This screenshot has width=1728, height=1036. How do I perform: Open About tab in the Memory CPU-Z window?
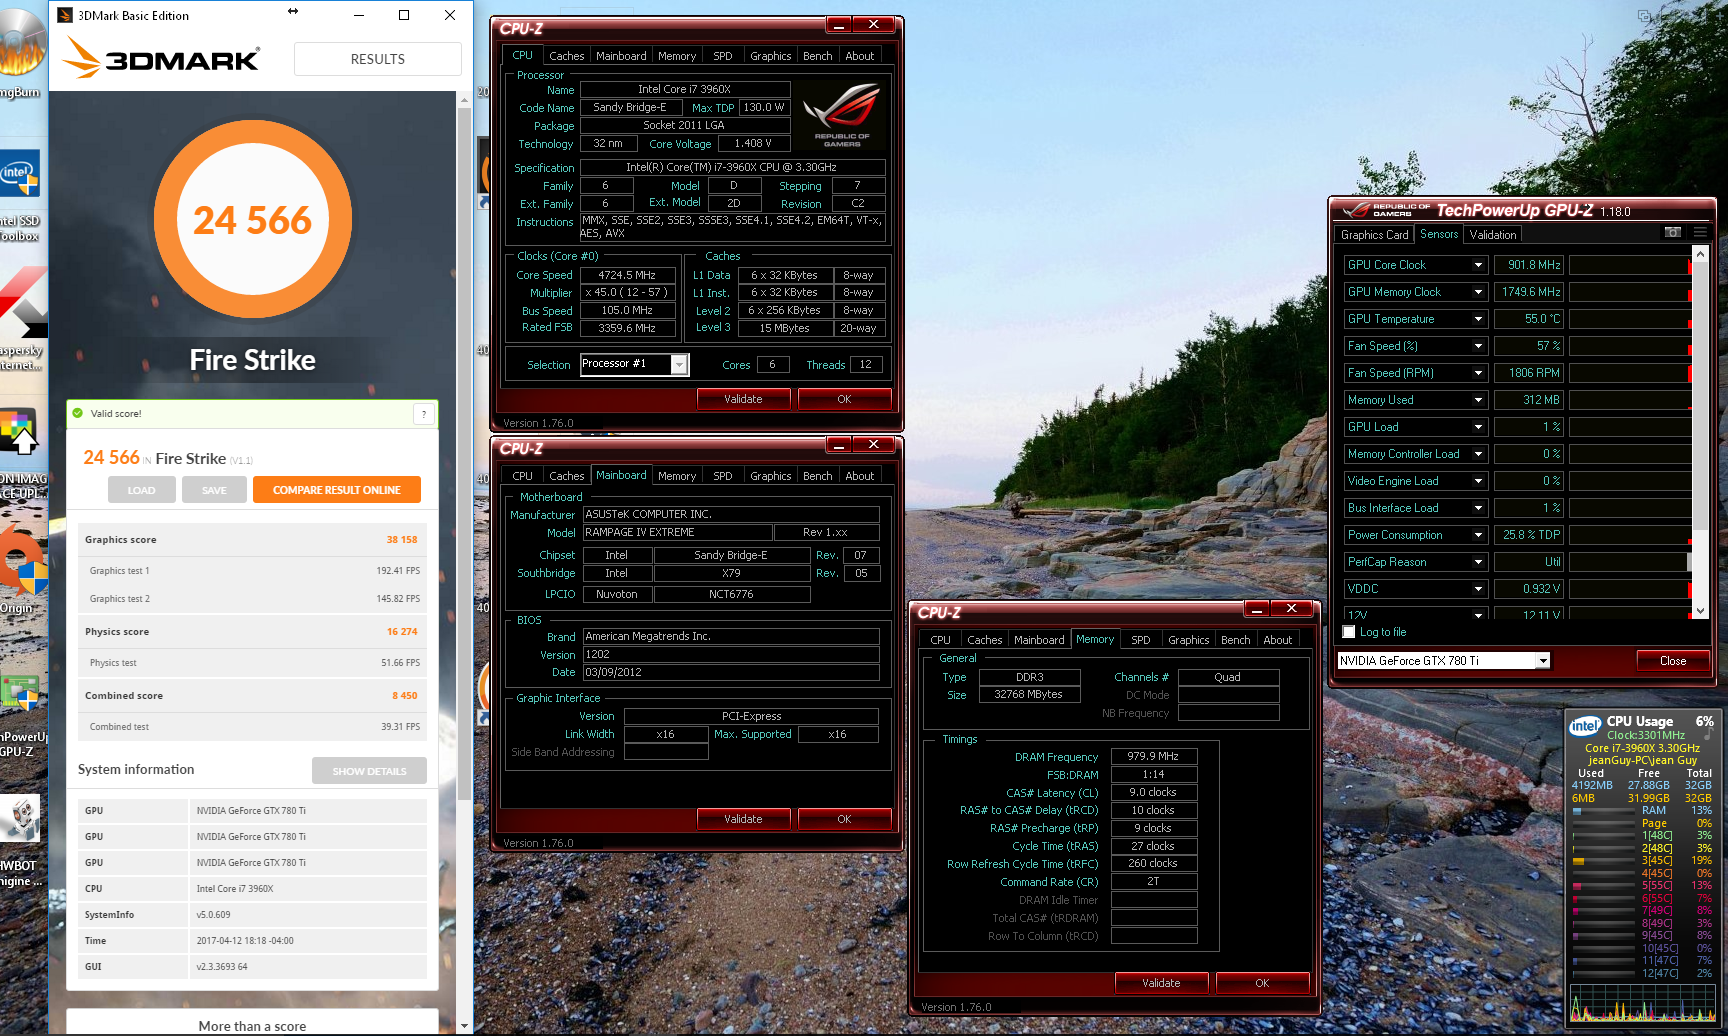[1277, 640]
